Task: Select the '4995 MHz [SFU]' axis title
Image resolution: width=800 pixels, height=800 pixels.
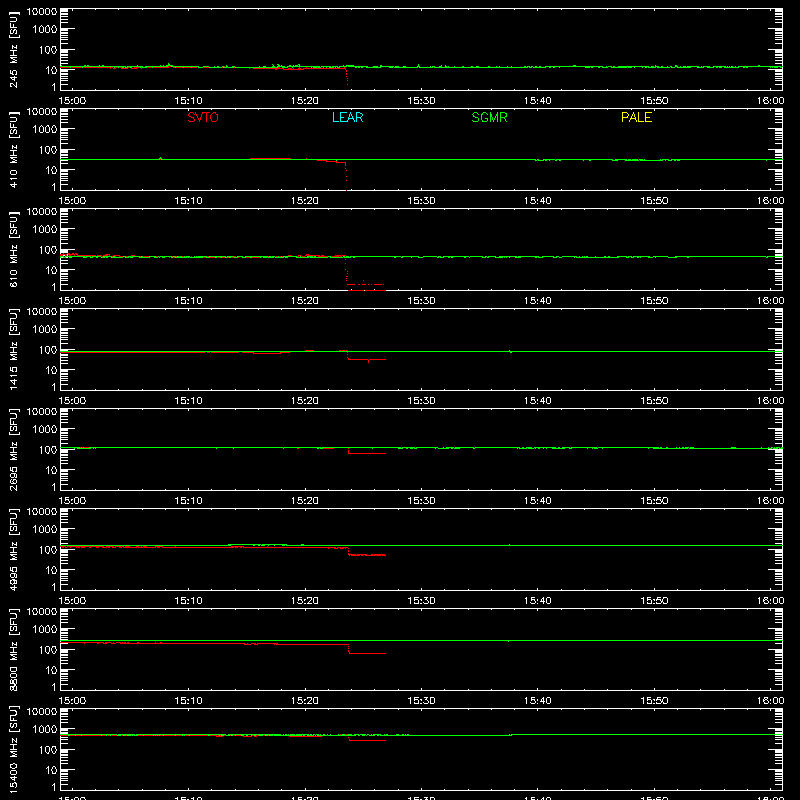Action: point(14,549)
